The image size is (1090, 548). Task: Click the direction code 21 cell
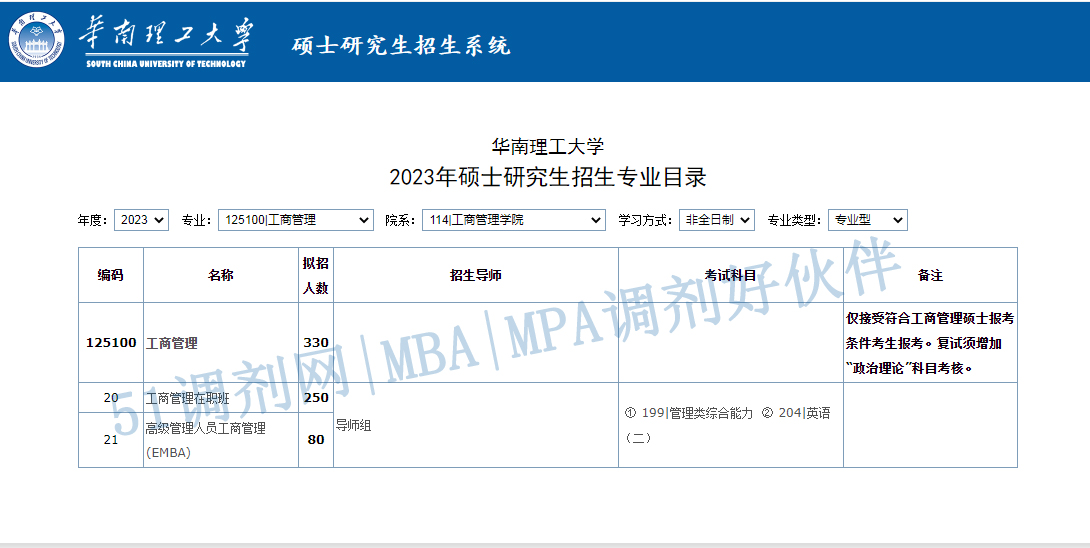(x=111, y=440)
